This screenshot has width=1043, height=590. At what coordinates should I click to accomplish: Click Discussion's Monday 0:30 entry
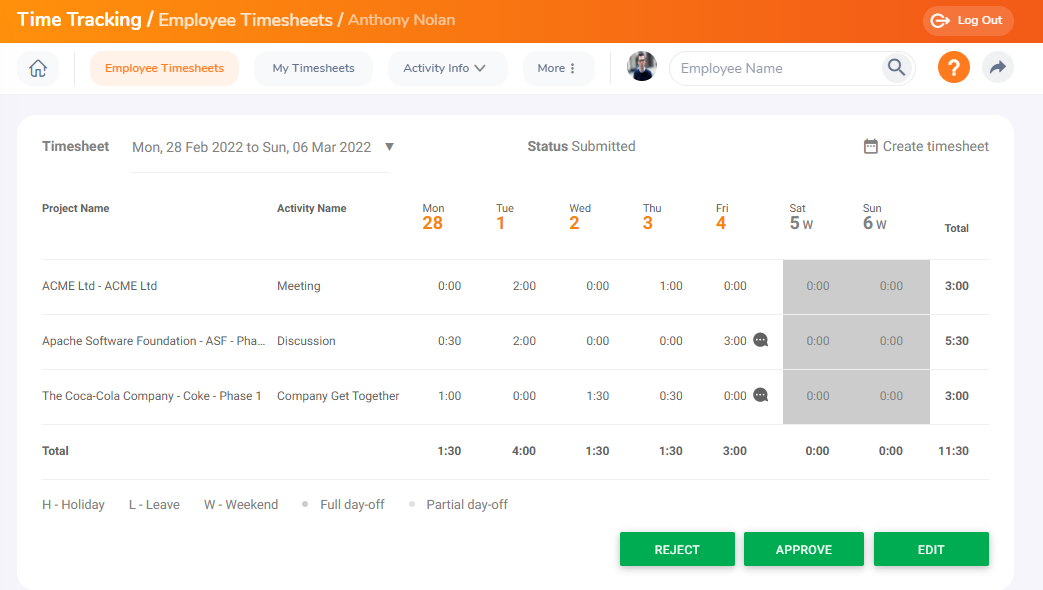[450, 341]
